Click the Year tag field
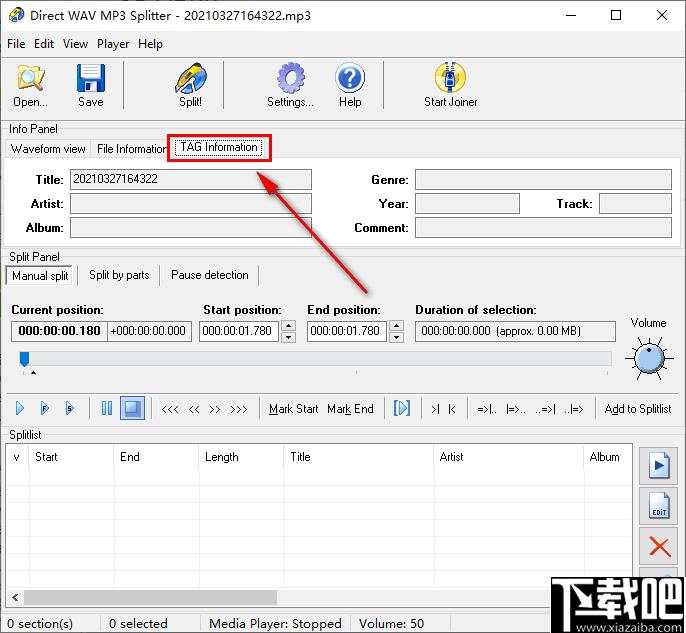686x633 pixels. (x=467, y=204)
